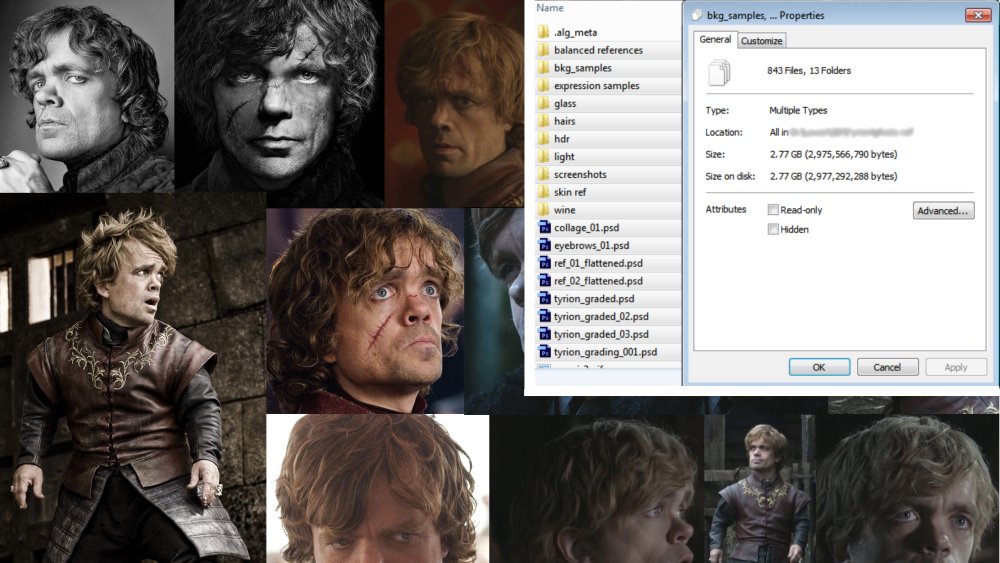The width and height of the screenshot is (1000, 563).
Task: Switch to the General tab
Action: [715, 40]
